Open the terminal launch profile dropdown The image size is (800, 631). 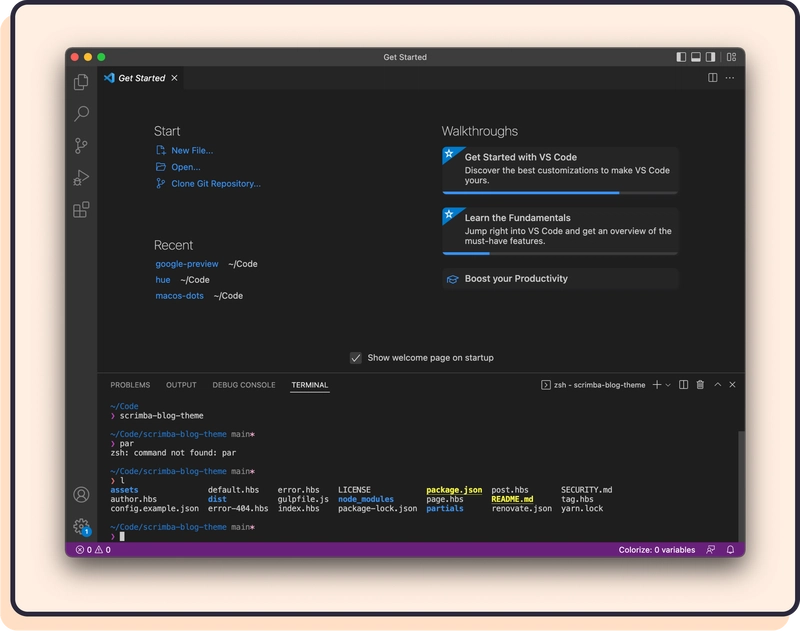667,385
